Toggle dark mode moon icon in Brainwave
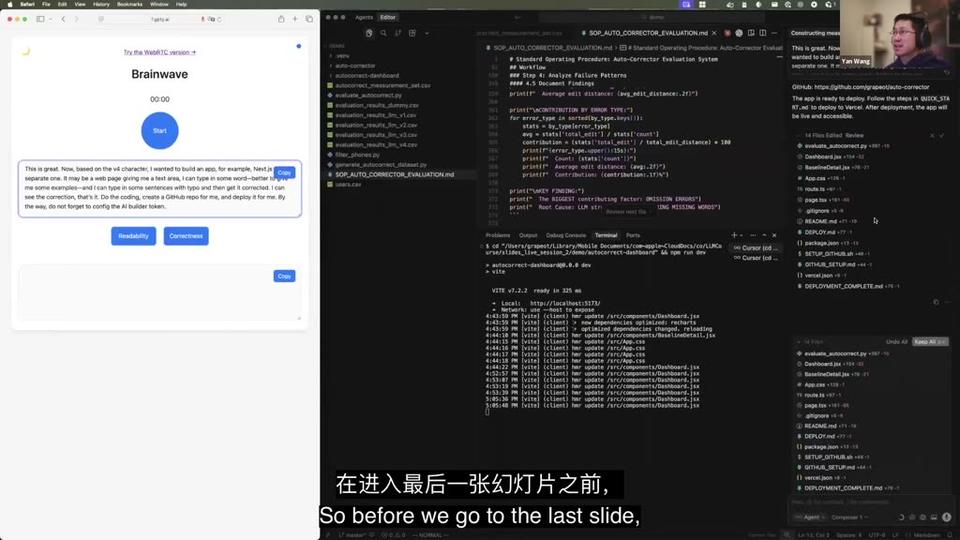960x540 pixels. click(26, 51)
